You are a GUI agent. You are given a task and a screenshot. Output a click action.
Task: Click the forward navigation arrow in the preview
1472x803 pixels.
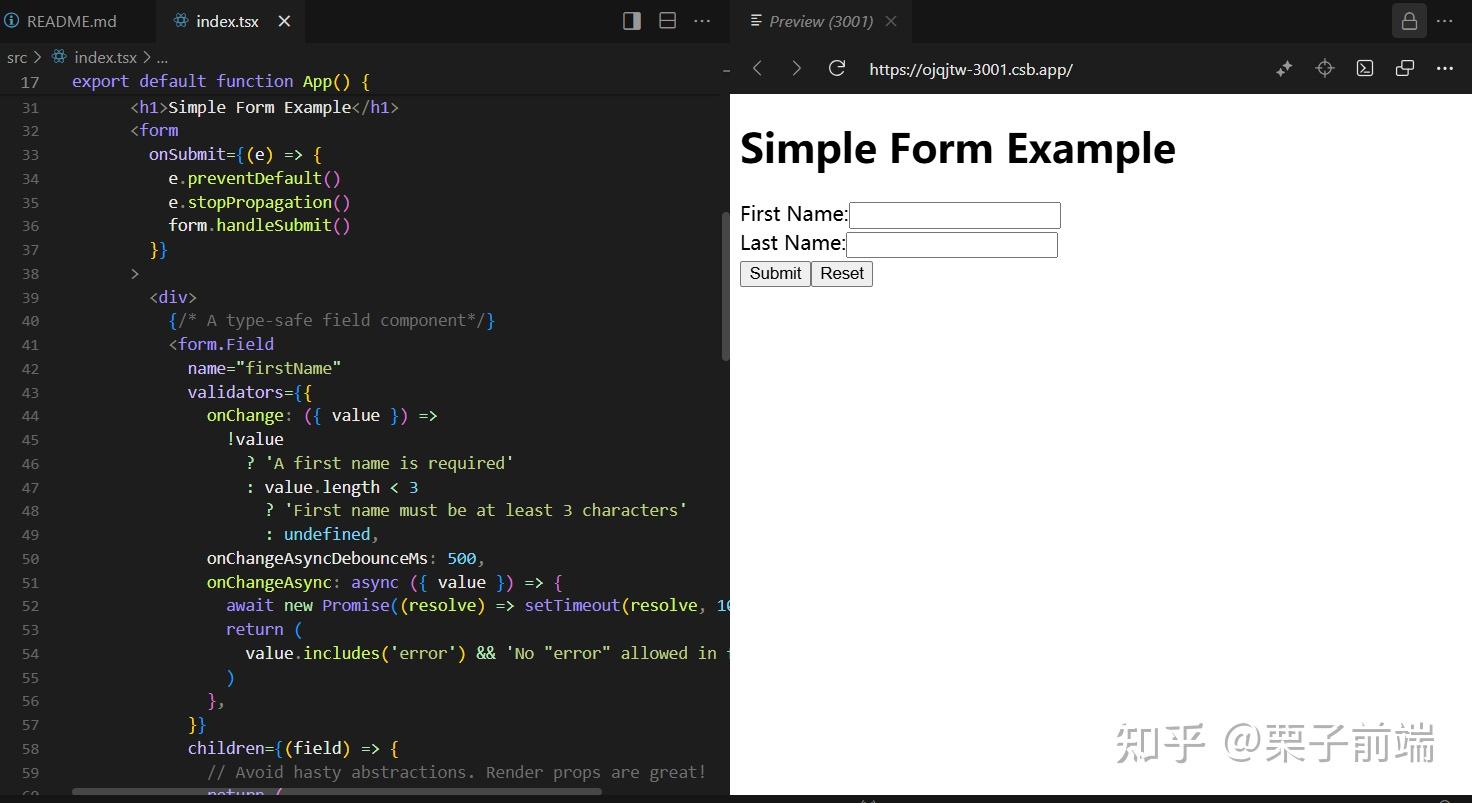point(797,68)
